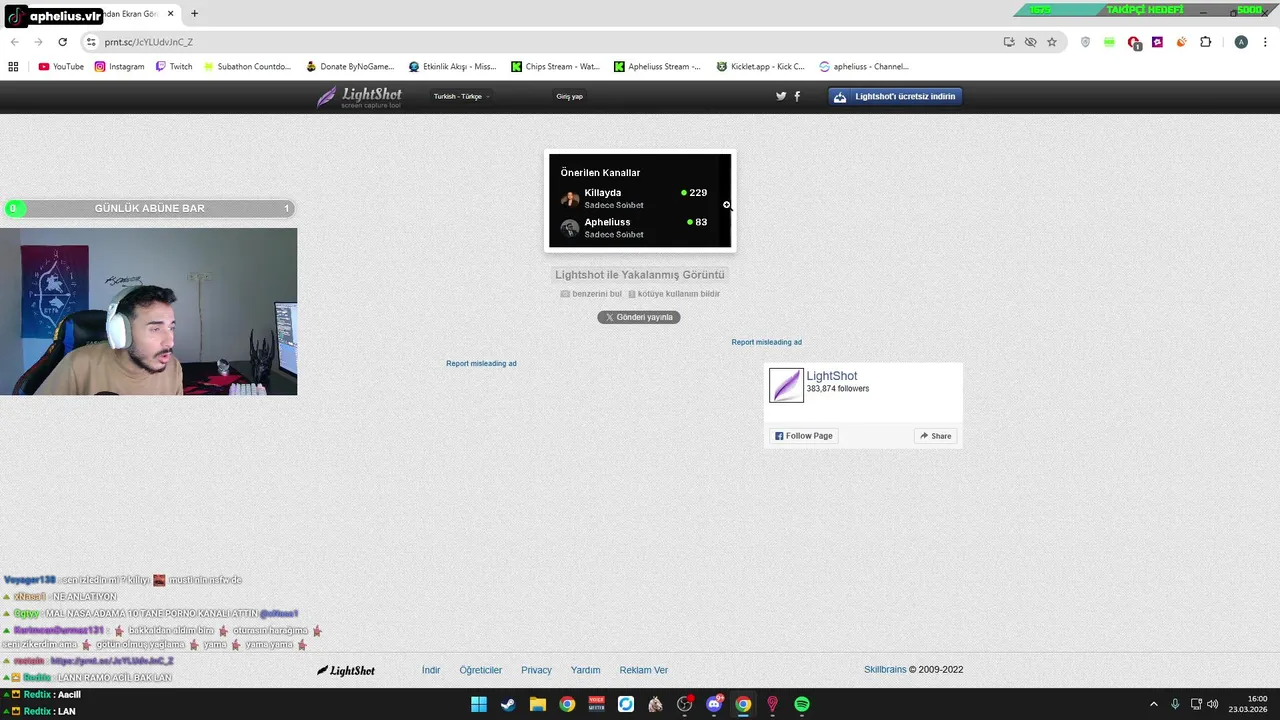
Task: Open the install app icon in address bar
Action: (x=1009, y=42)
